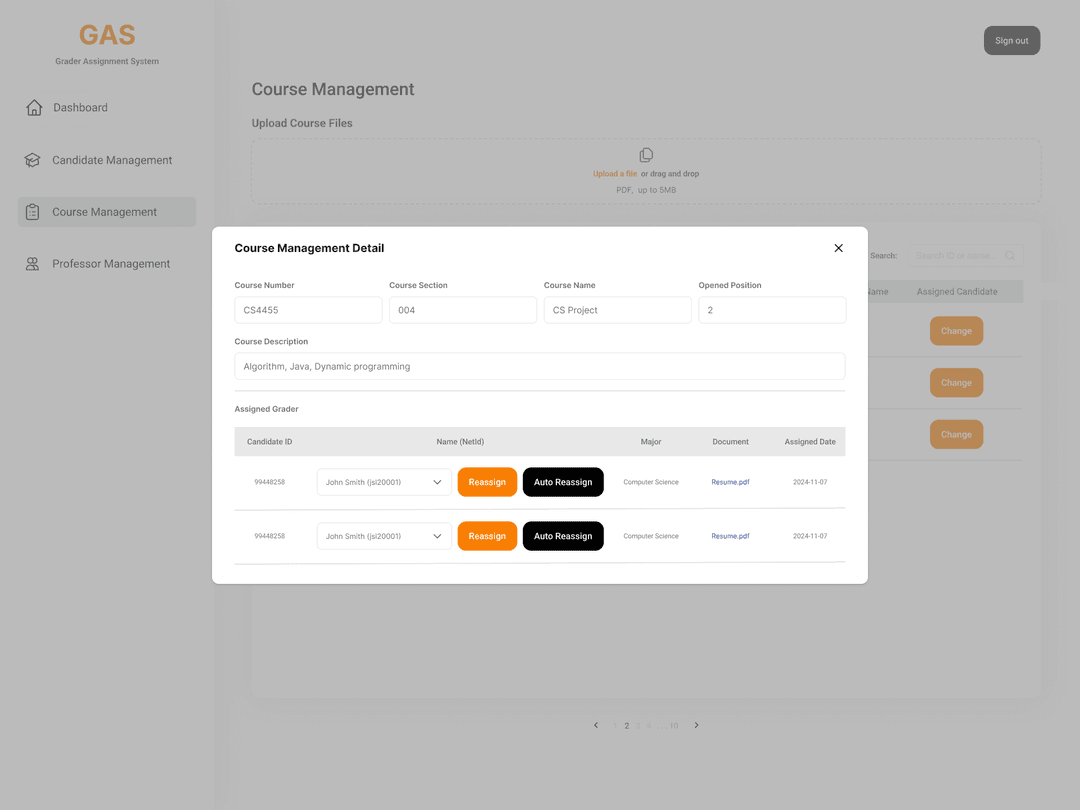Image resolution: width=1080 pixels, height=810 pixels.
Task: Click the GAS logo at the top
Action: tap(106, 35)
